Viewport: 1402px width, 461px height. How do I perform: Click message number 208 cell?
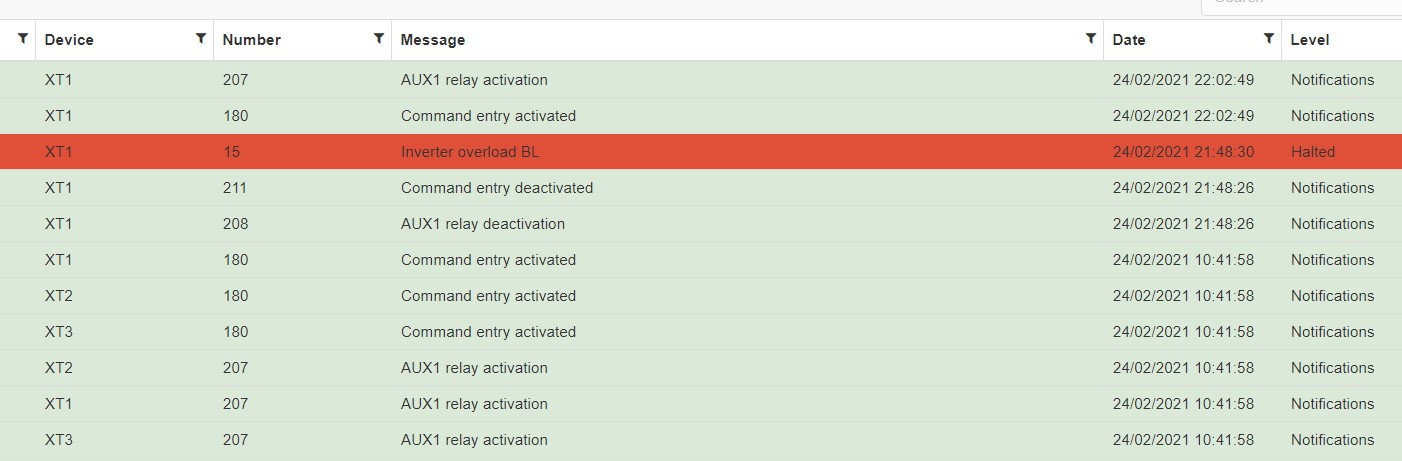(235, 224)
